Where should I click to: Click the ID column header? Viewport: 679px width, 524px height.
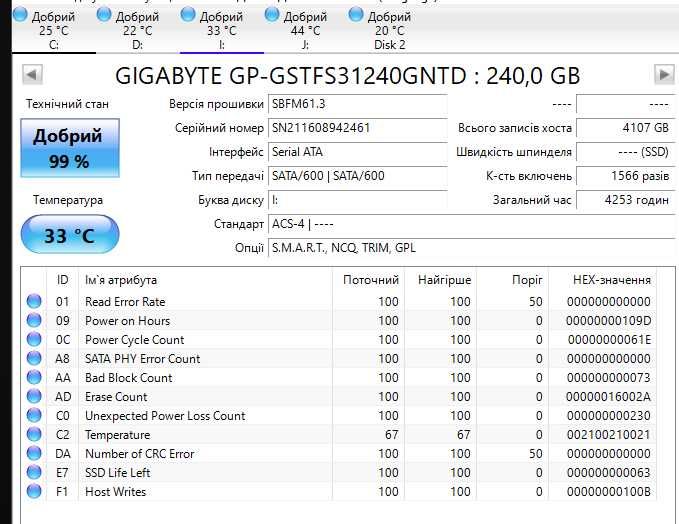(62, 280)
